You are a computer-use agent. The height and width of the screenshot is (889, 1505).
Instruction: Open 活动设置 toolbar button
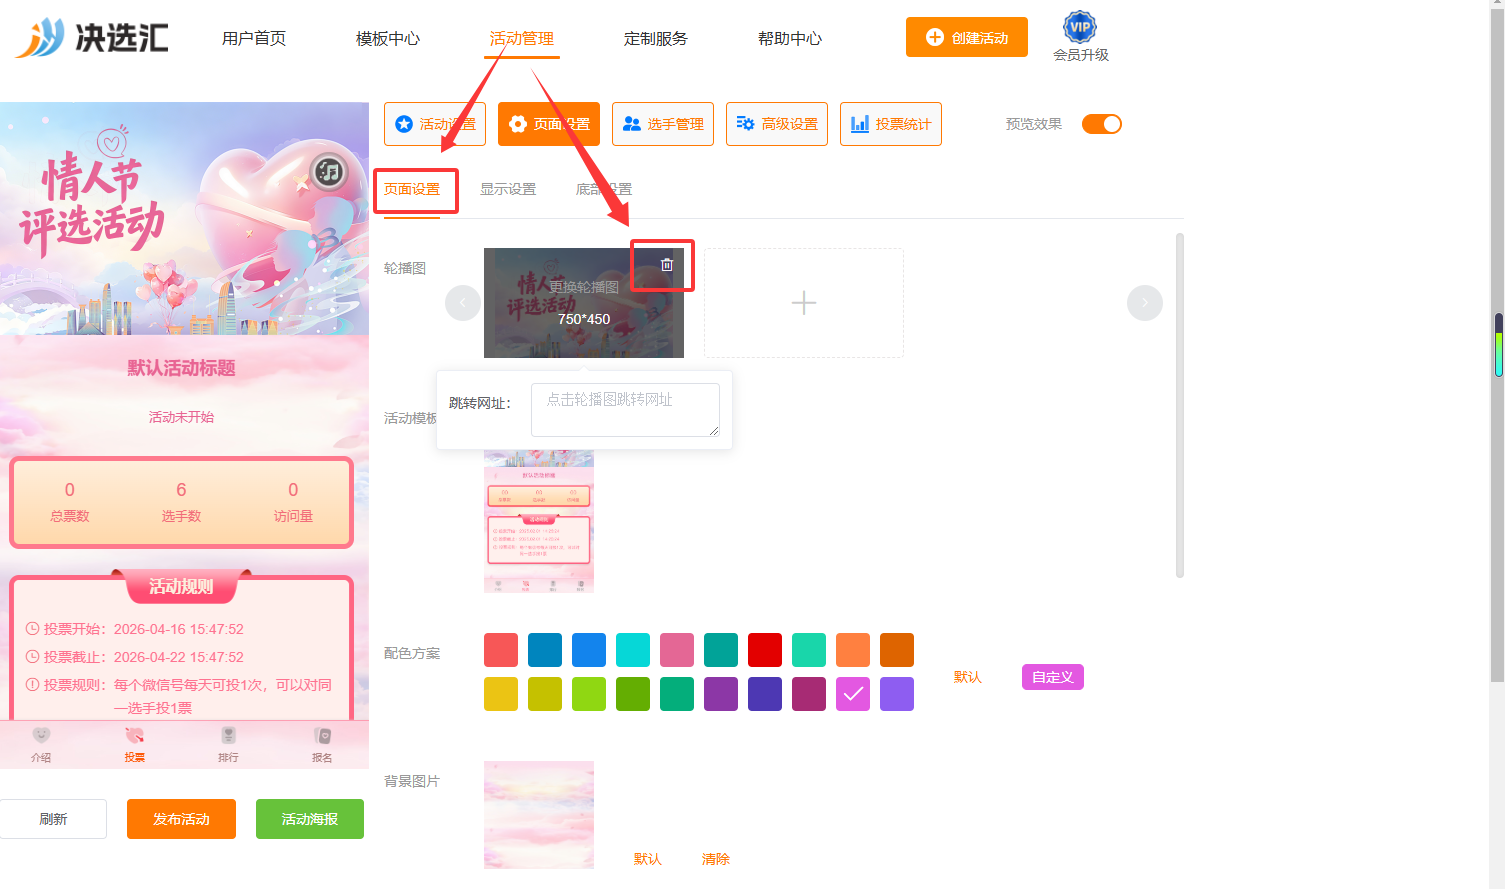pyautogui.click(x=435, y=124)
